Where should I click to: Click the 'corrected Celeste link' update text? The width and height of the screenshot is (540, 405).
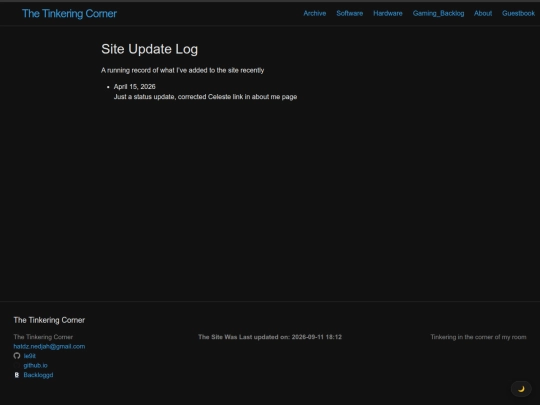205,97
